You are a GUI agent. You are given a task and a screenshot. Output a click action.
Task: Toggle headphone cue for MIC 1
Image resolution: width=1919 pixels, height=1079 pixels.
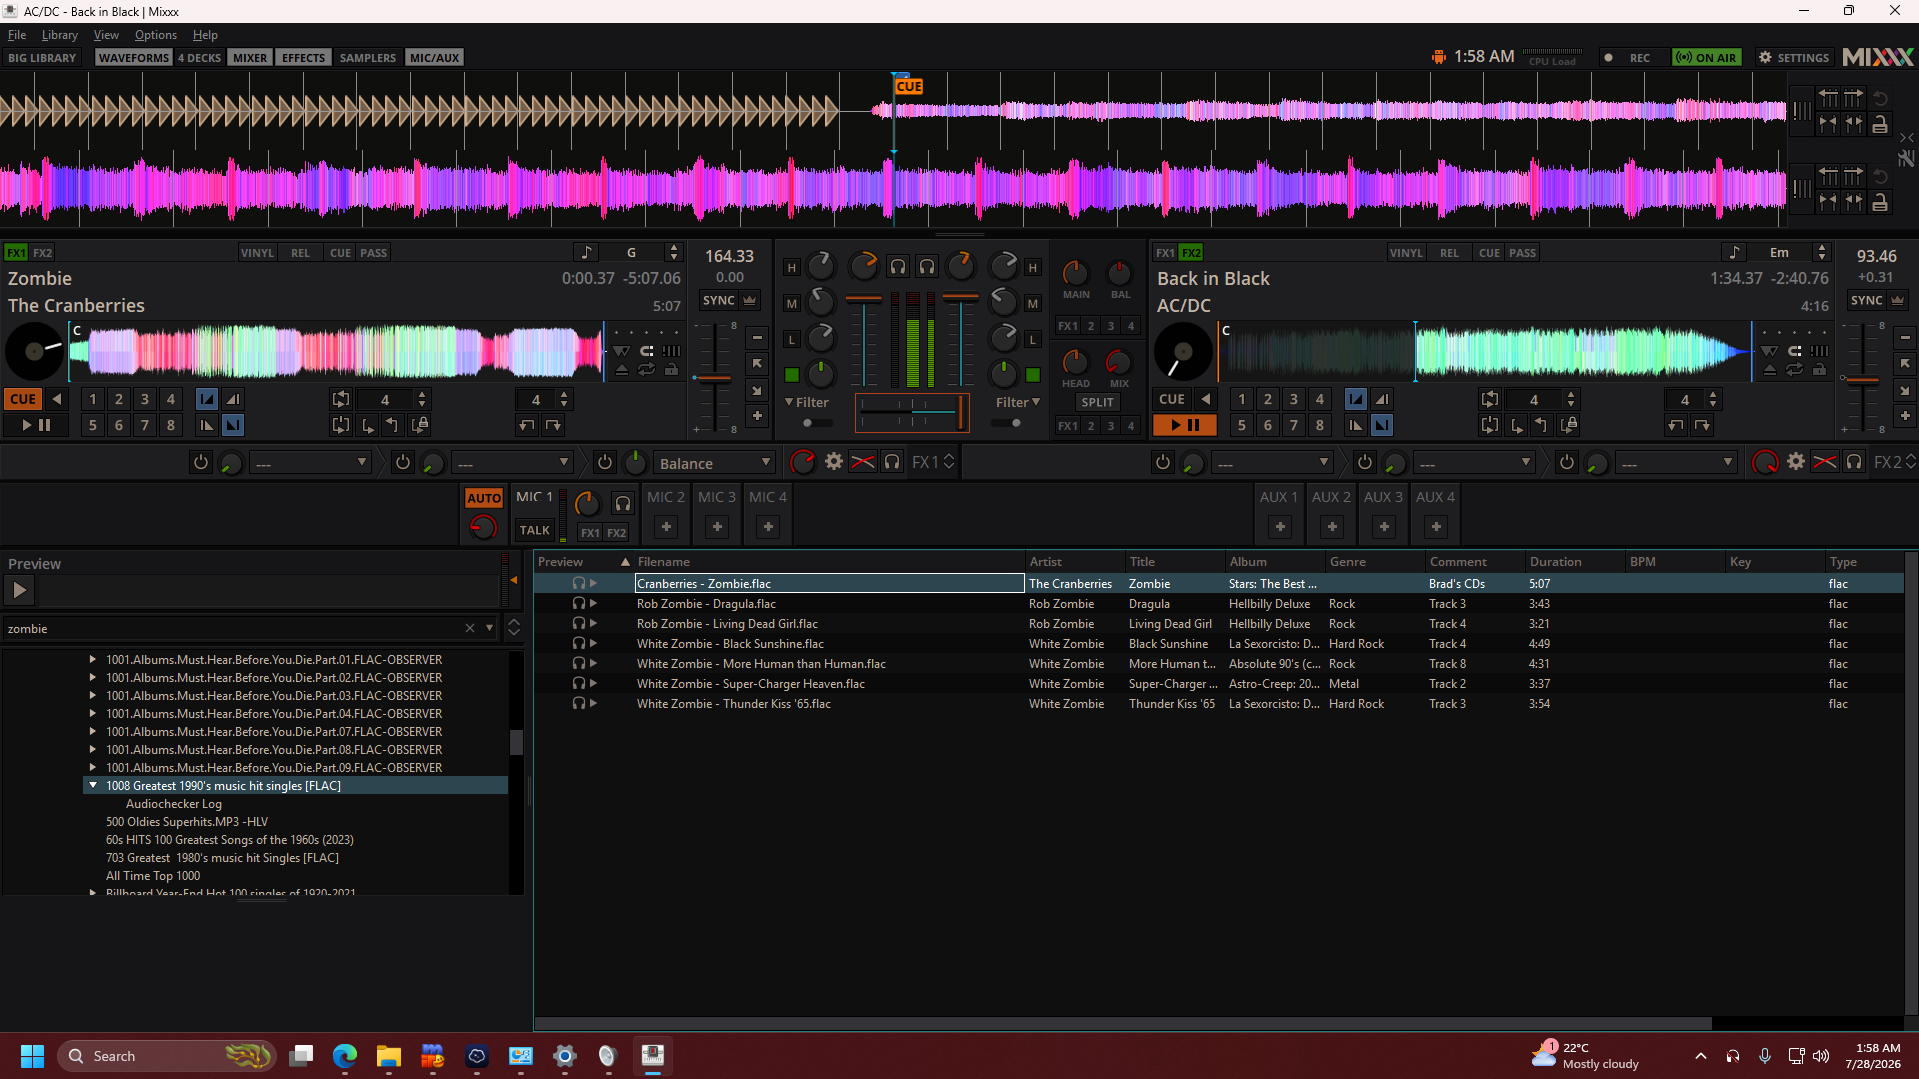(622, 503)
